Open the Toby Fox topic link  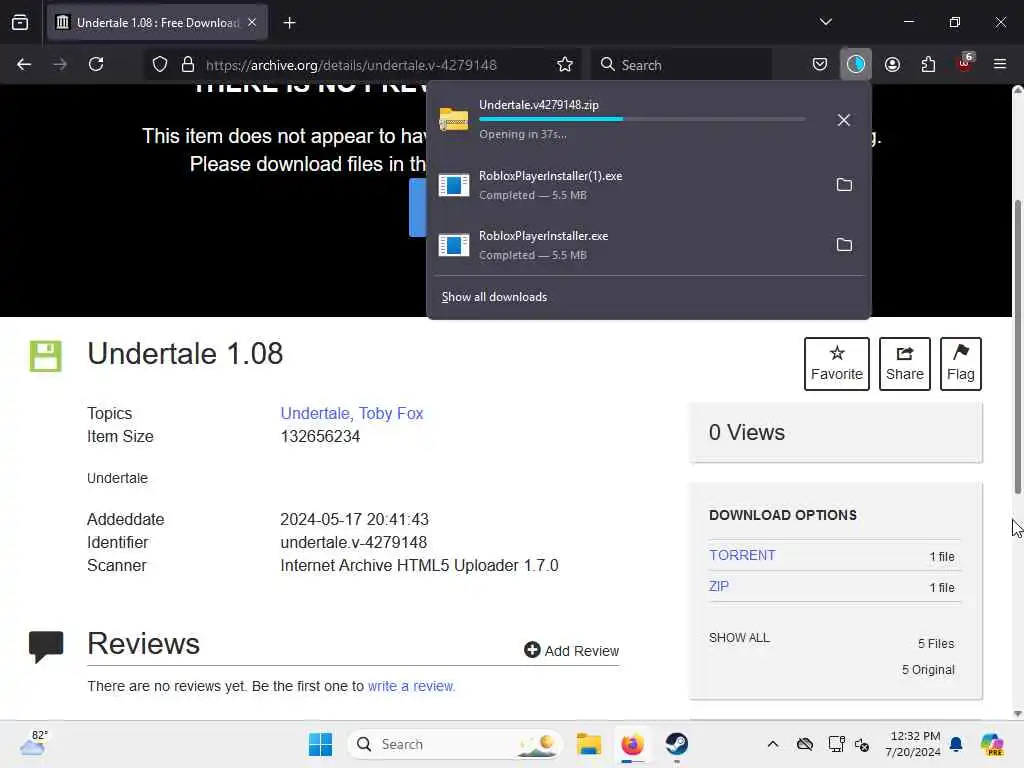[391, 413]
